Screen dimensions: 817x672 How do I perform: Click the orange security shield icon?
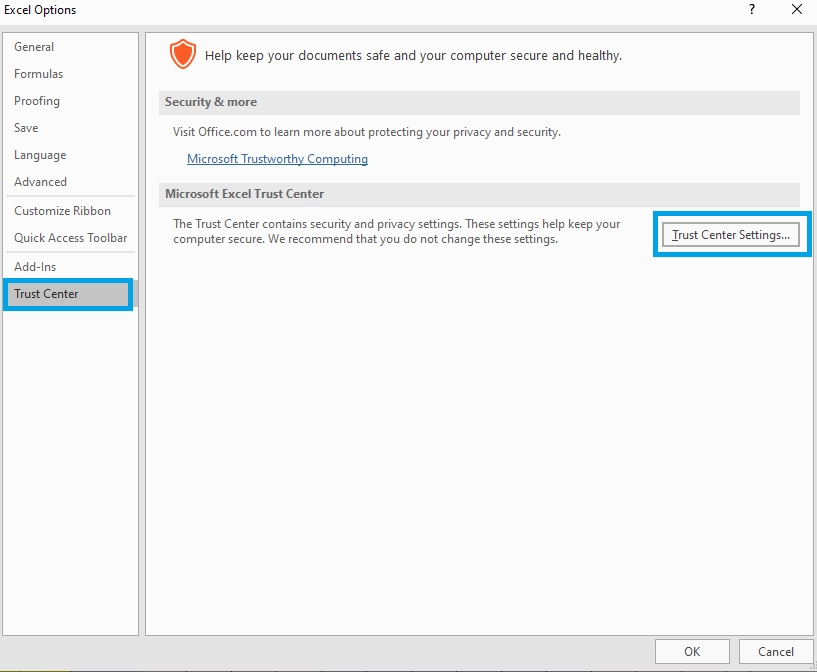click(183, 54)
